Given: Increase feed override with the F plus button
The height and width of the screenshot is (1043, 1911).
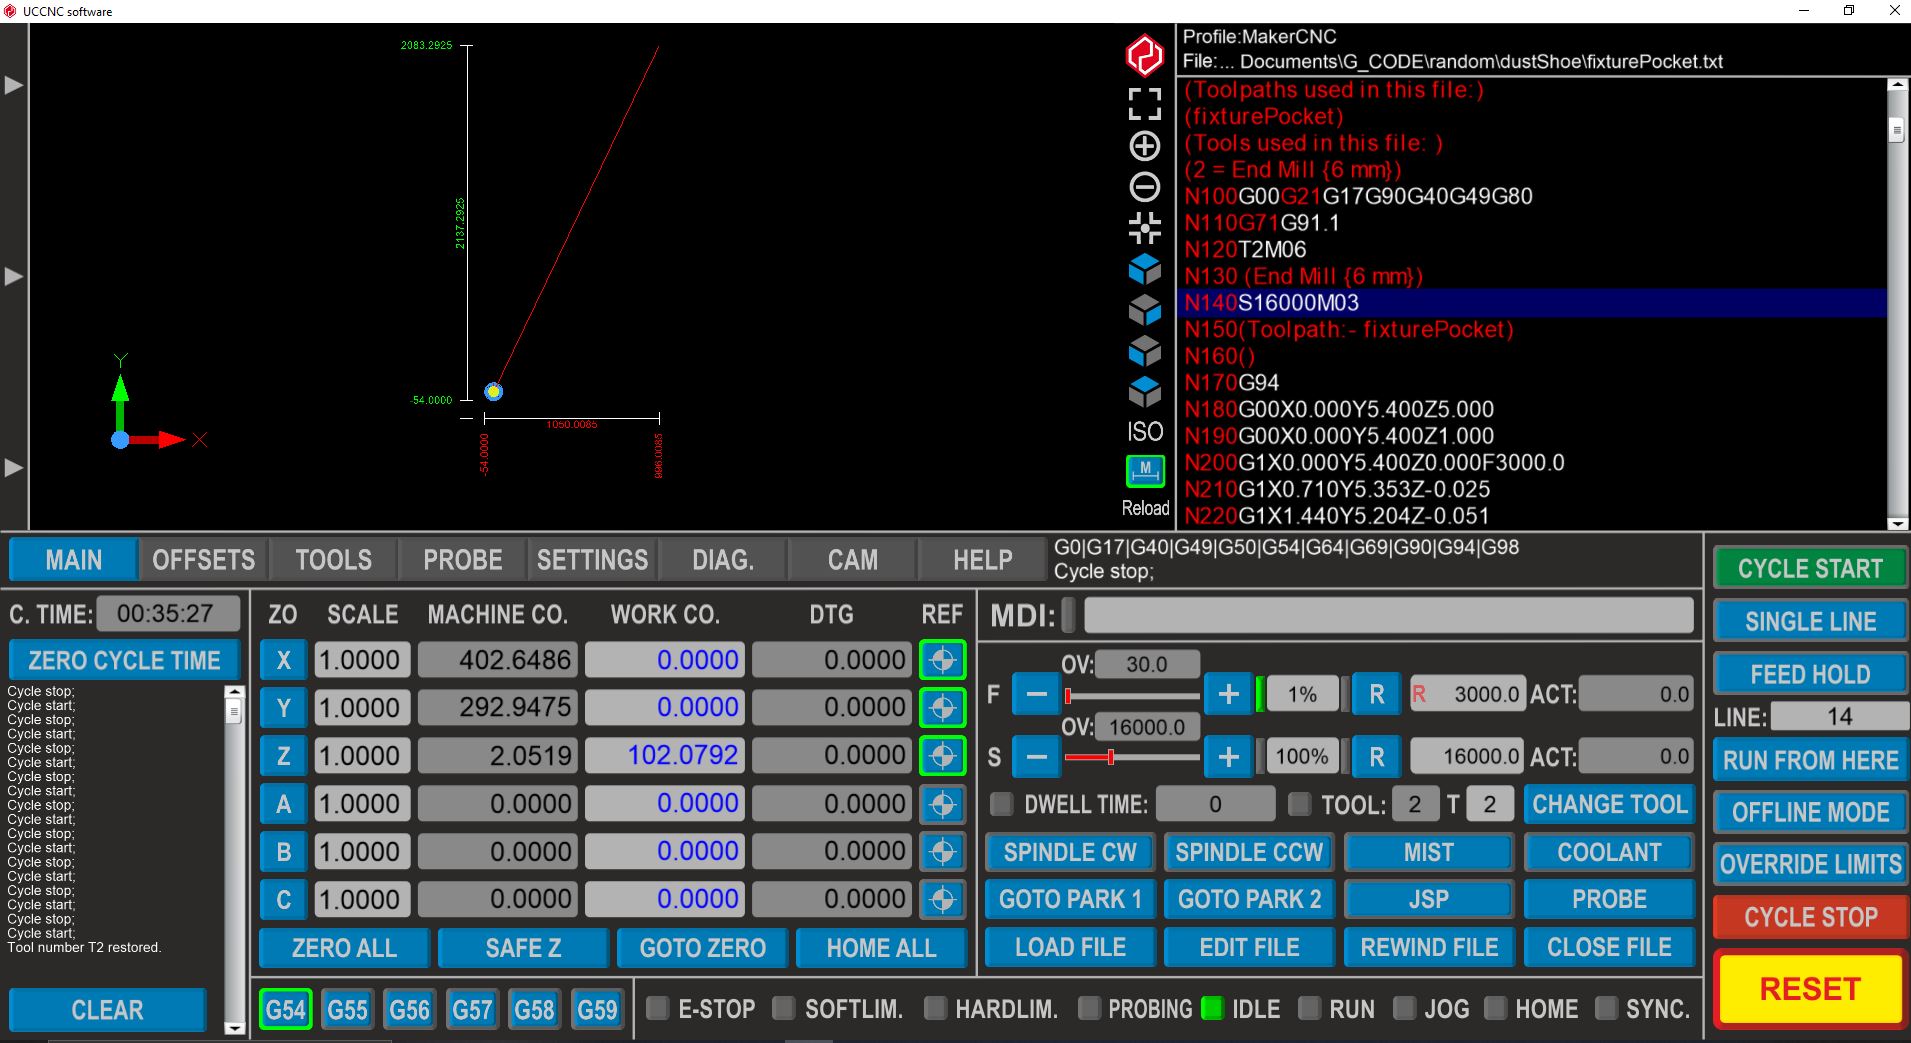Looking at the screenshot, I should pyautogui.click(x=1229, y=694).
